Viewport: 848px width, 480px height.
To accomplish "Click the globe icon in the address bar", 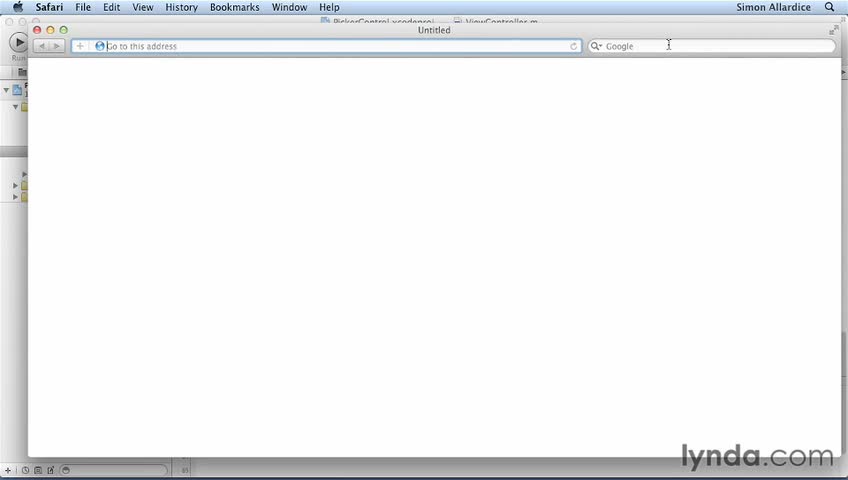I will [100, 46].
